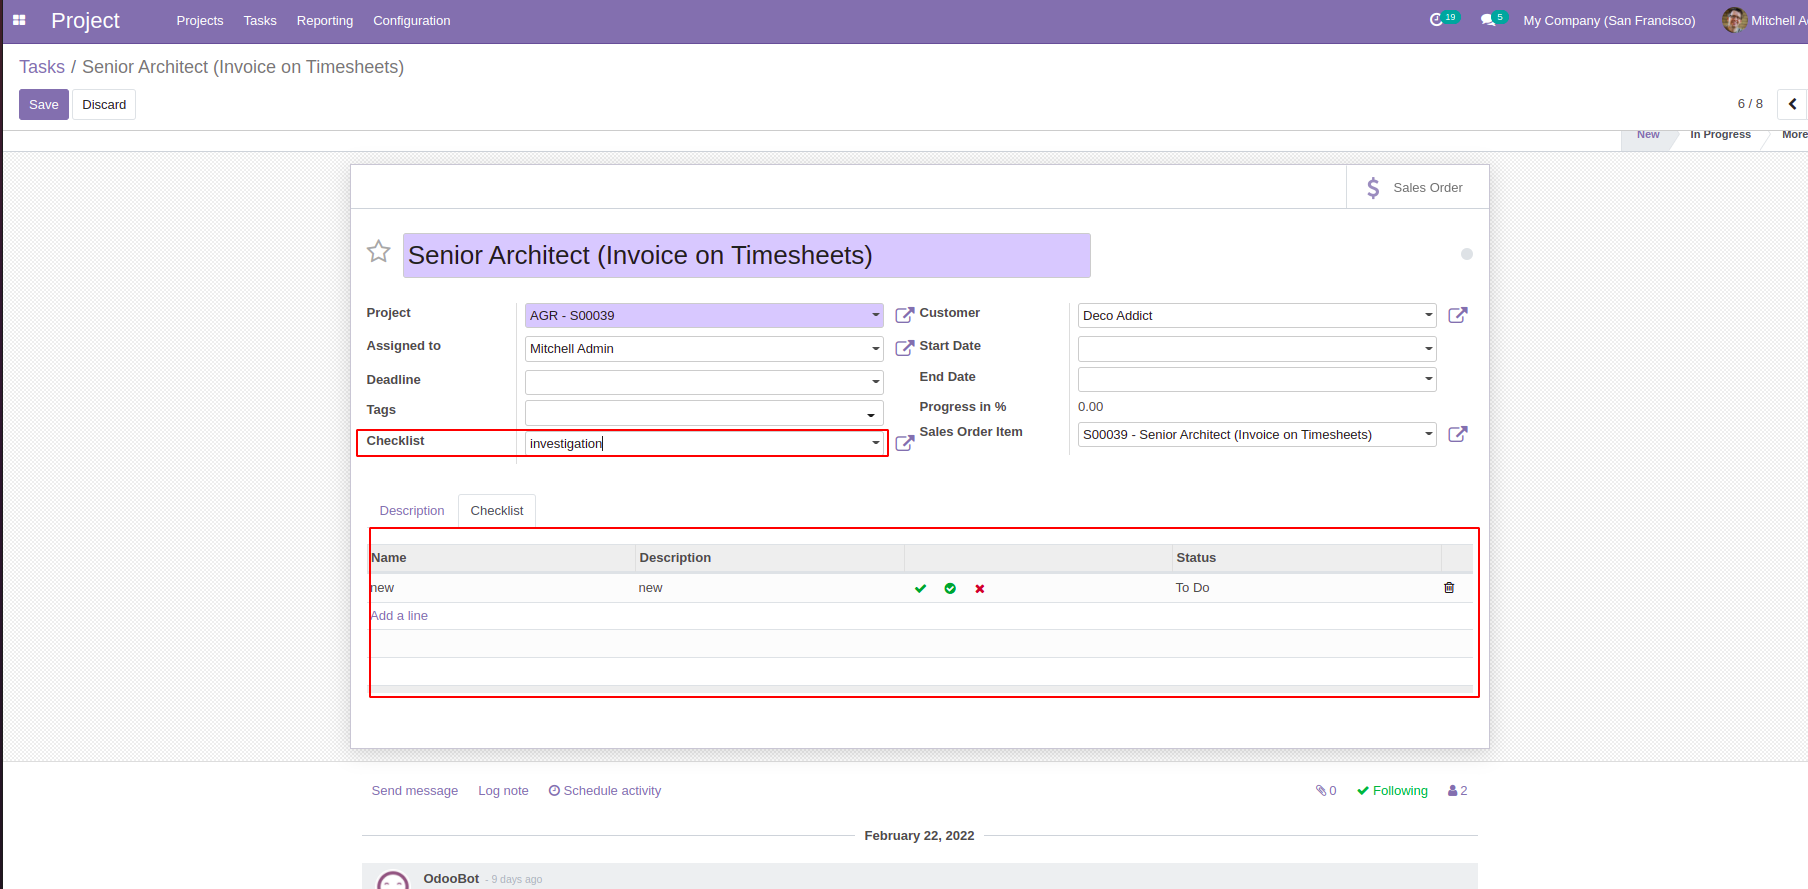Sort by Name column header
The height and width of the screenshot is (889, 1808).
coord(503,558)
